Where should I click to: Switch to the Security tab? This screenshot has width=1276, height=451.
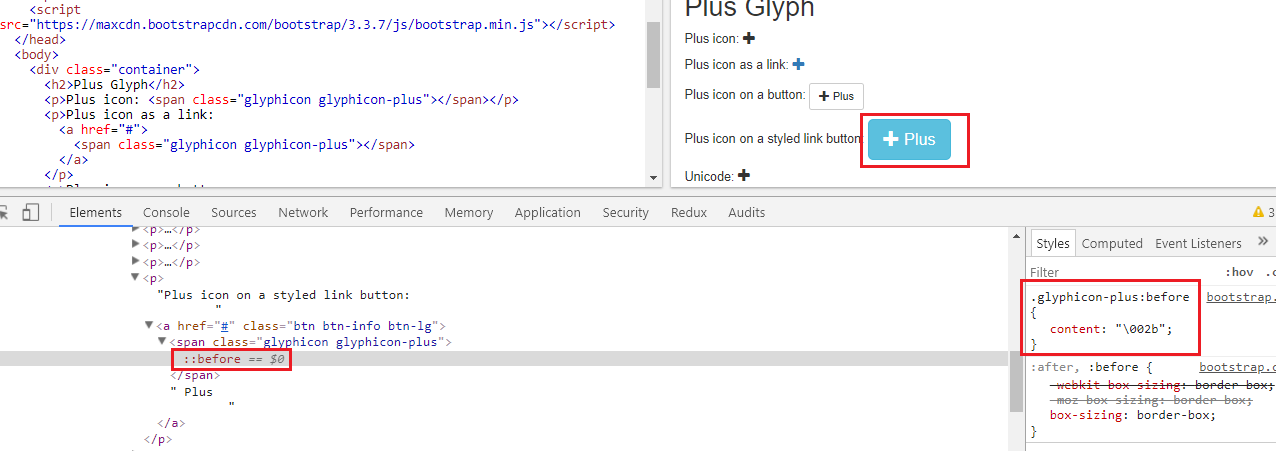coord(626,212)
